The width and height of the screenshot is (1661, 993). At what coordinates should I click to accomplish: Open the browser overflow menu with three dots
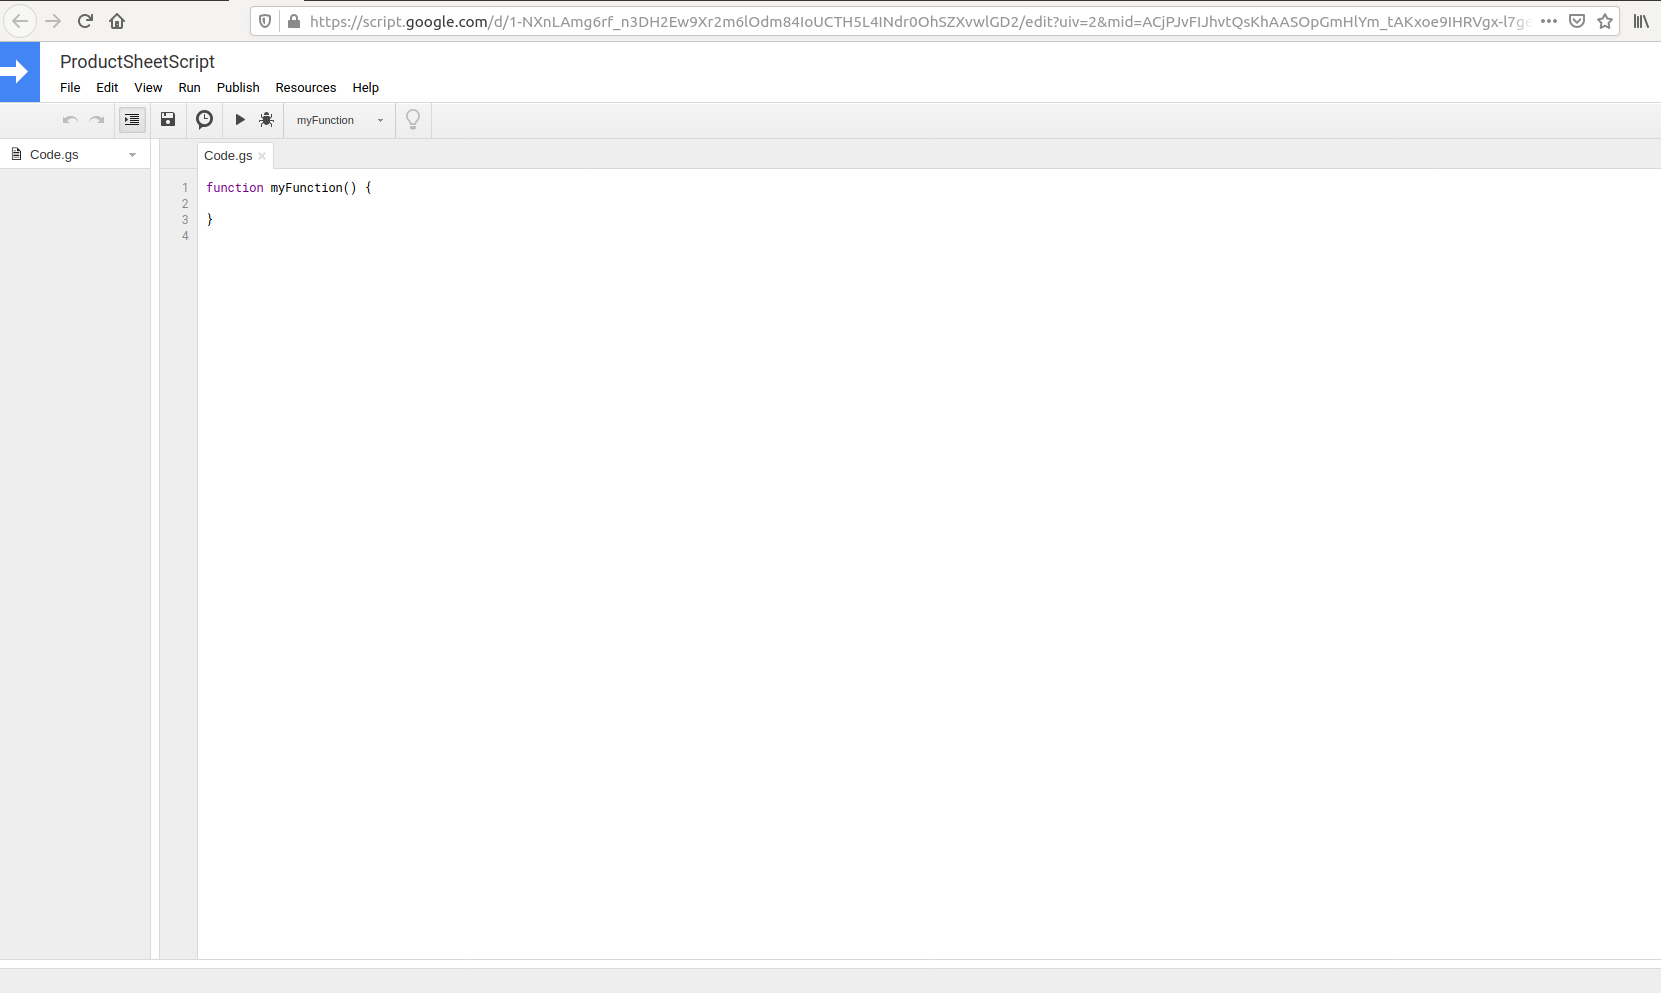1548,20
